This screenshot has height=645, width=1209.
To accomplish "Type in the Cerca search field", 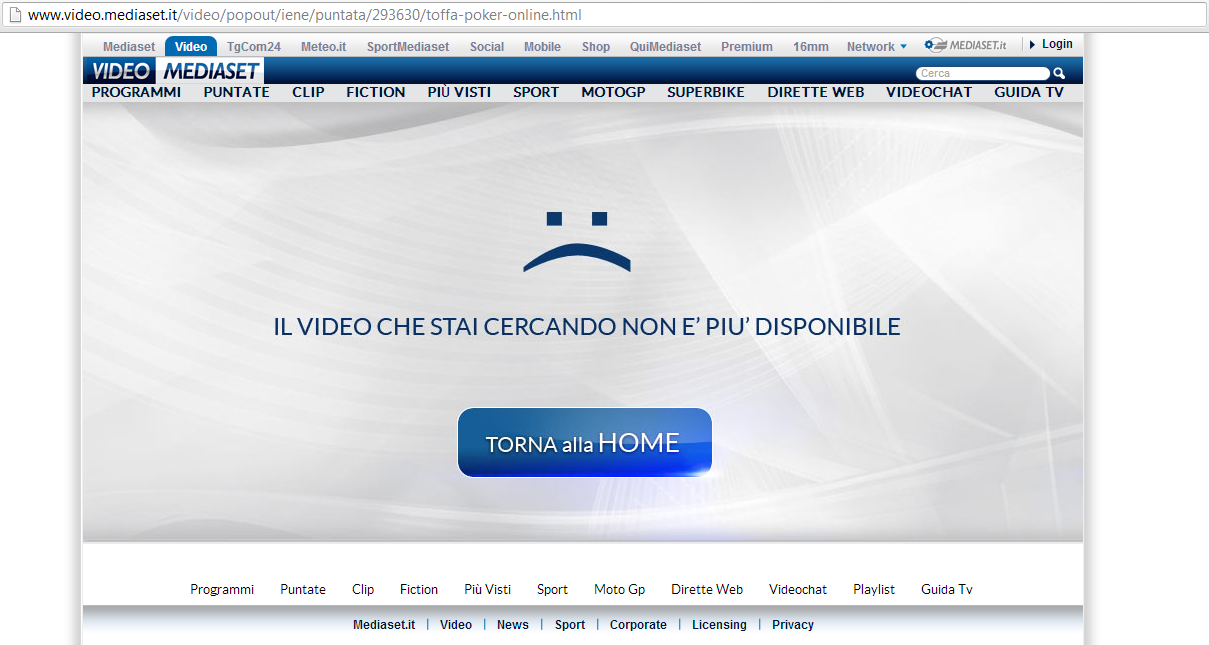I will point(982,73).
